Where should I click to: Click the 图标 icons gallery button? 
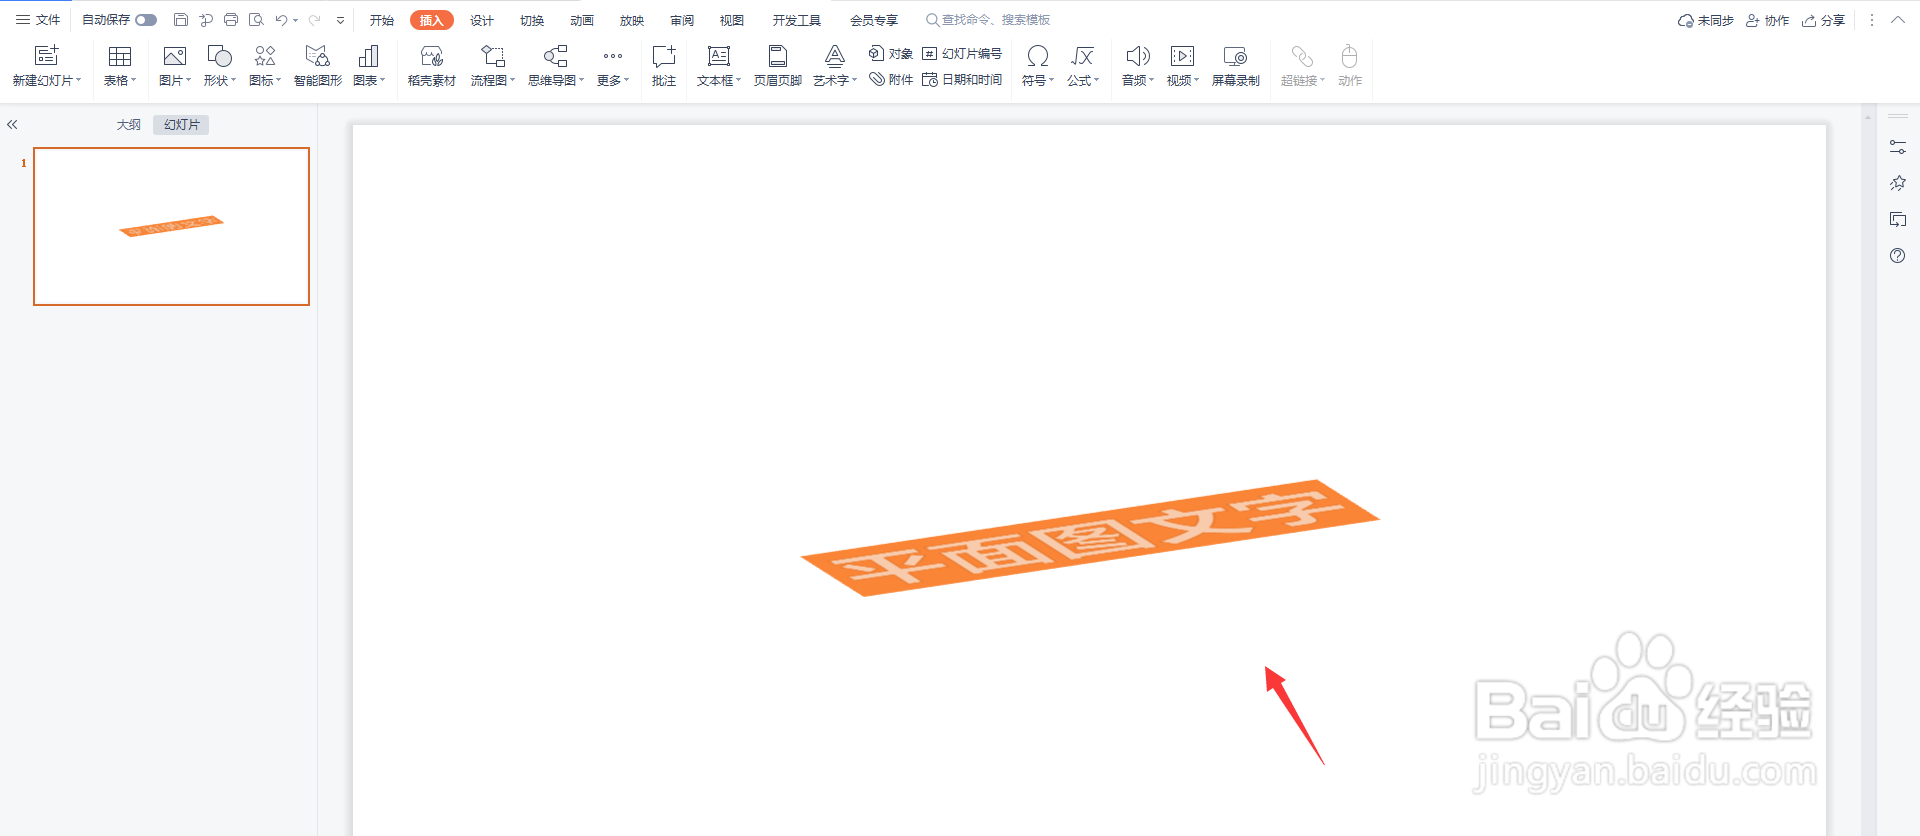pos(265,56)
